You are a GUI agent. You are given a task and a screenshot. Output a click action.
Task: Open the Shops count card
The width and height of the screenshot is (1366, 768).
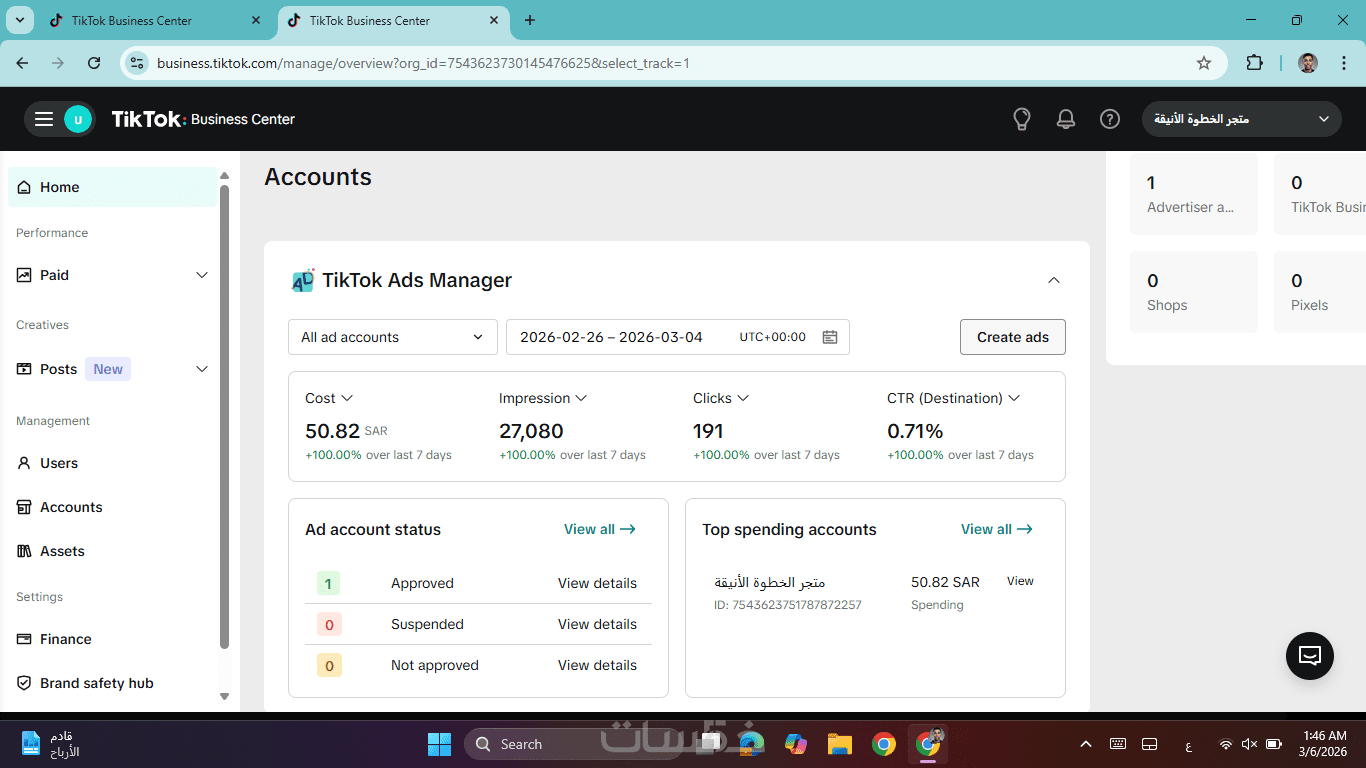(x=1194, y=292)
